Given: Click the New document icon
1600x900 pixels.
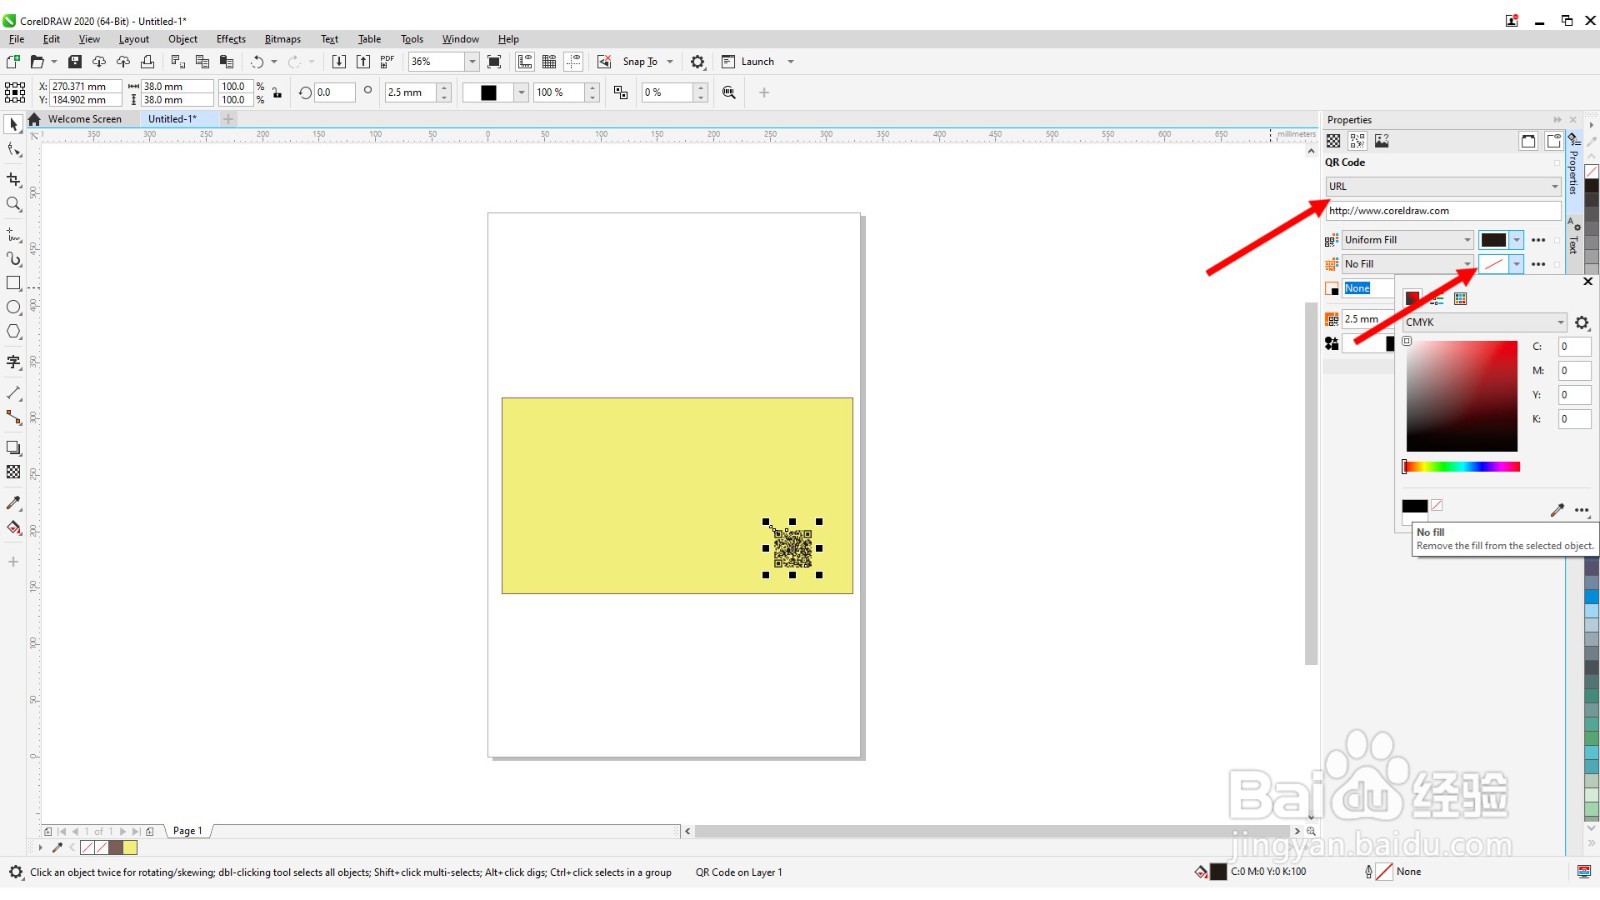Looking at the screenshot, I should [13, 62].
